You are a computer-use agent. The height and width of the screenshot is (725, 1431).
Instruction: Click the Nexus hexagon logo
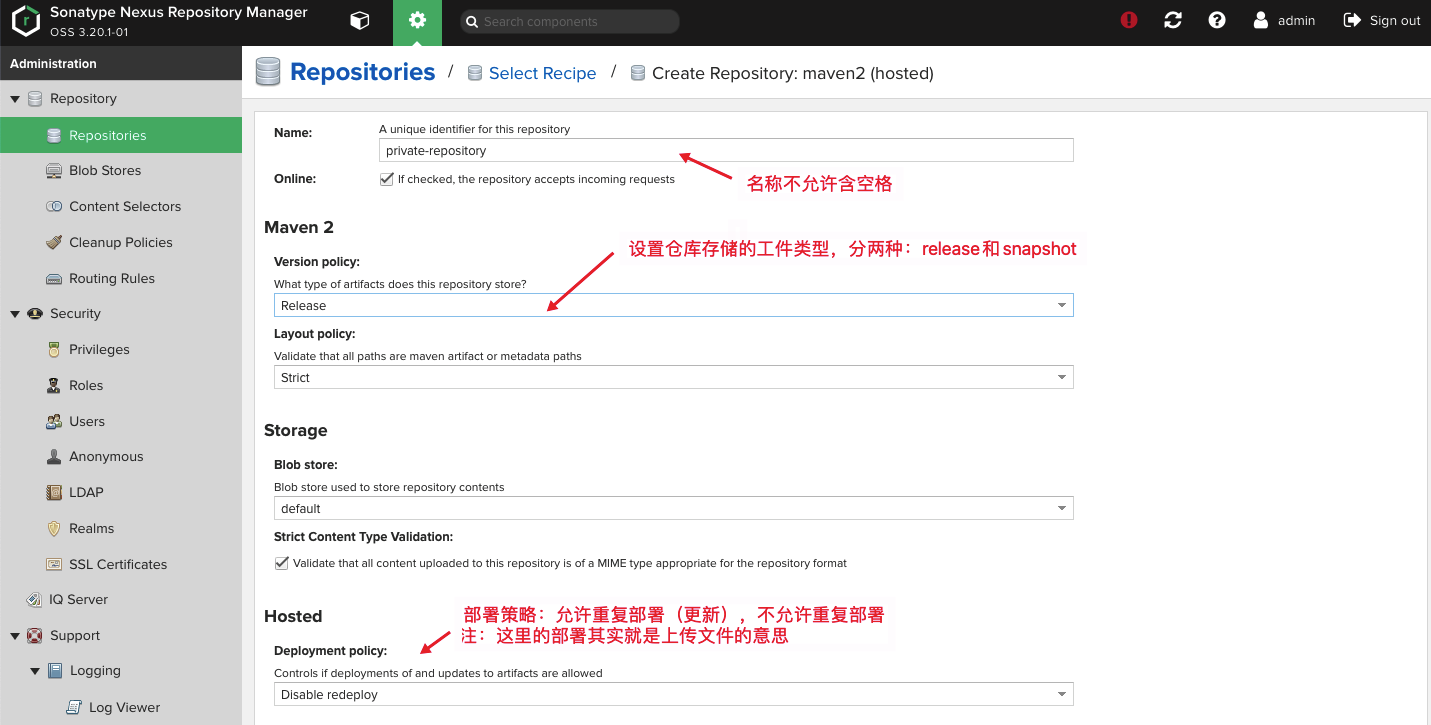25,21
